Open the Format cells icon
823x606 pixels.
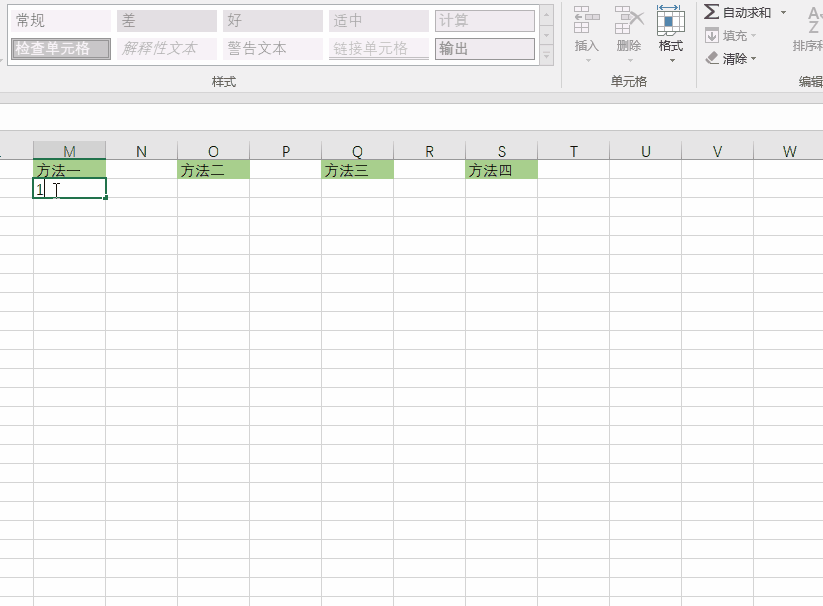670,19
